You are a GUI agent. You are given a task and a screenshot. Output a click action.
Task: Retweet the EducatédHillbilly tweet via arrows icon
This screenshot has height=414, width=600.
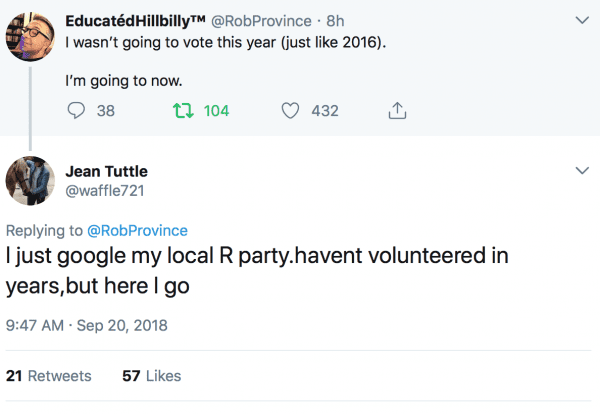pos(185,111)
